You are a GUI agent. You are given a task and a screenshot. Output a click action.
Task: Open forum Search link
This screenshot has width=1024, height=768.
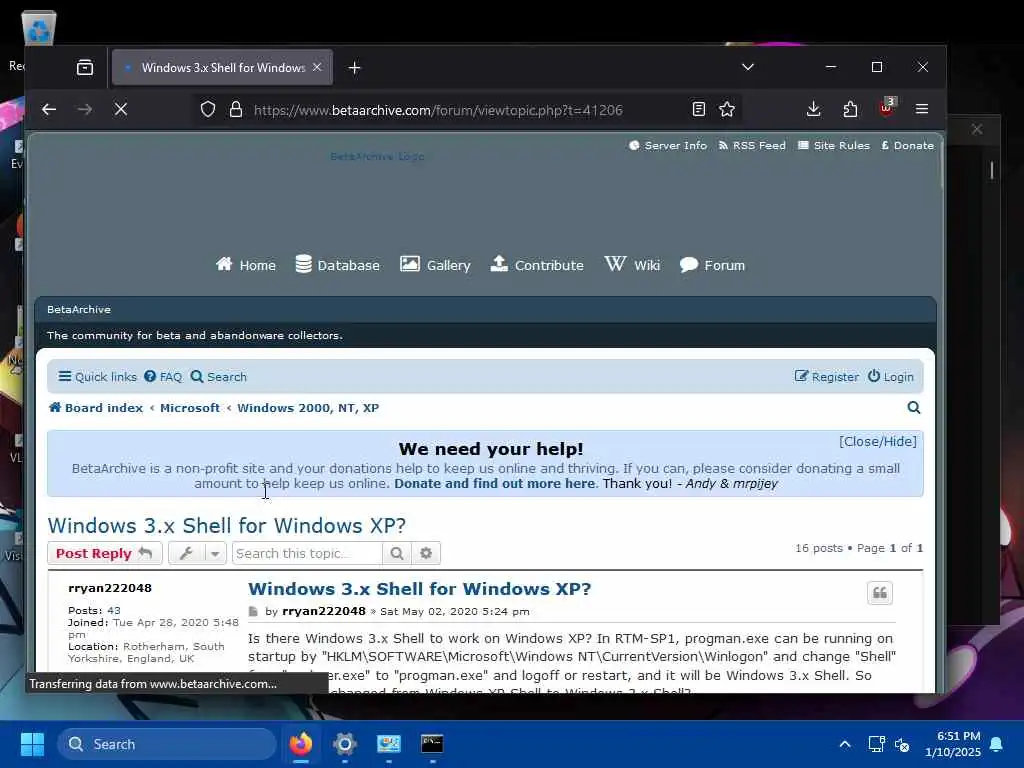coord(219,377)
